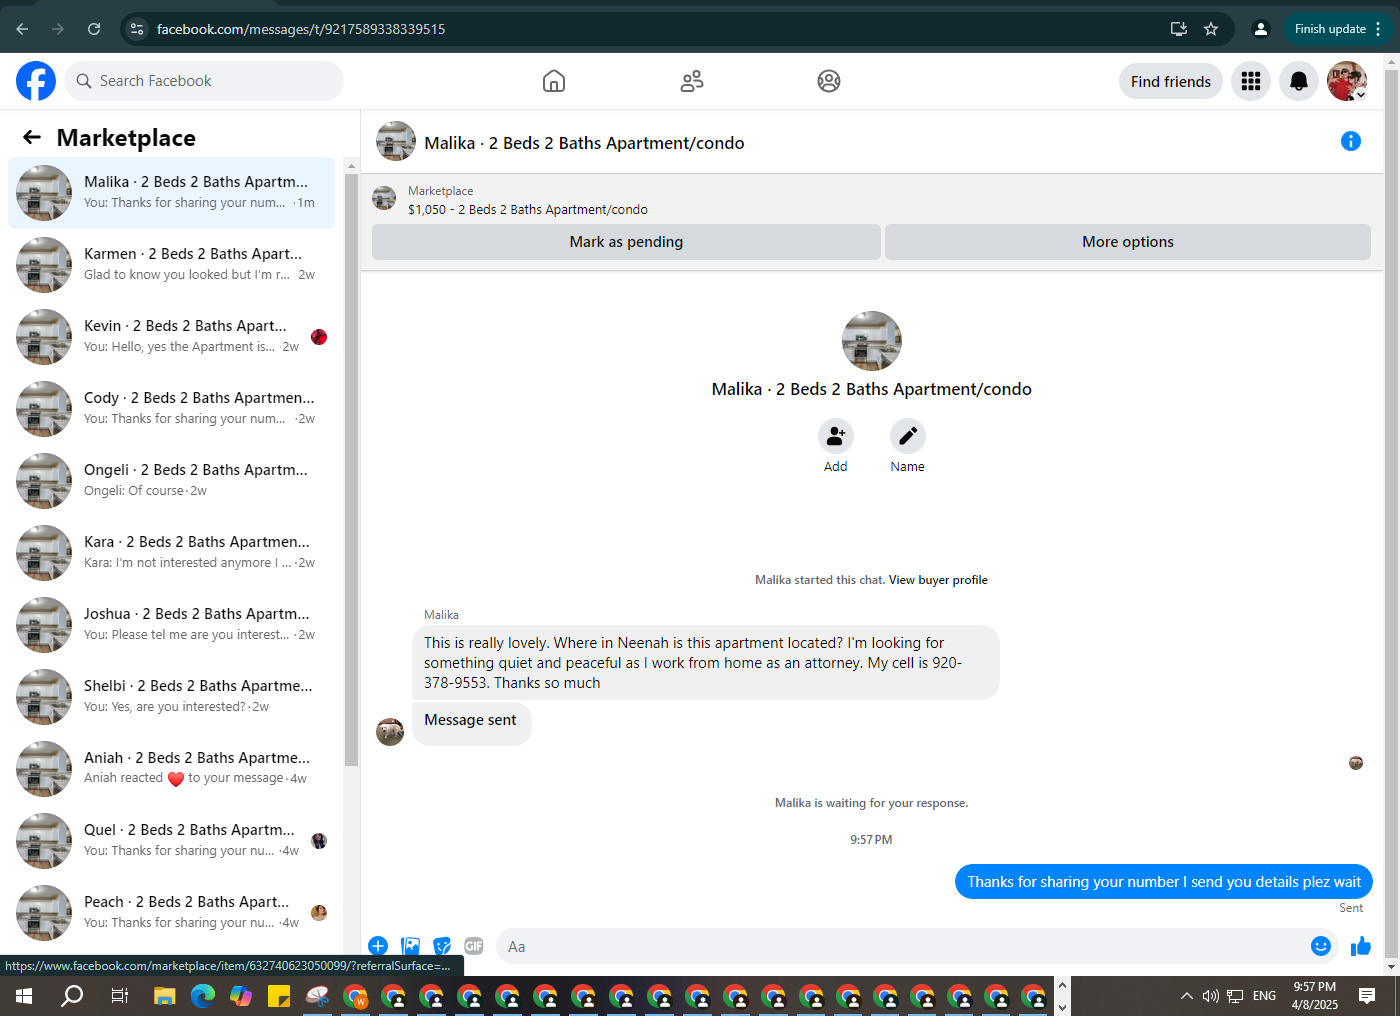
Task: Open Snipping Tool from taskbar
Action: coord(317,996)
